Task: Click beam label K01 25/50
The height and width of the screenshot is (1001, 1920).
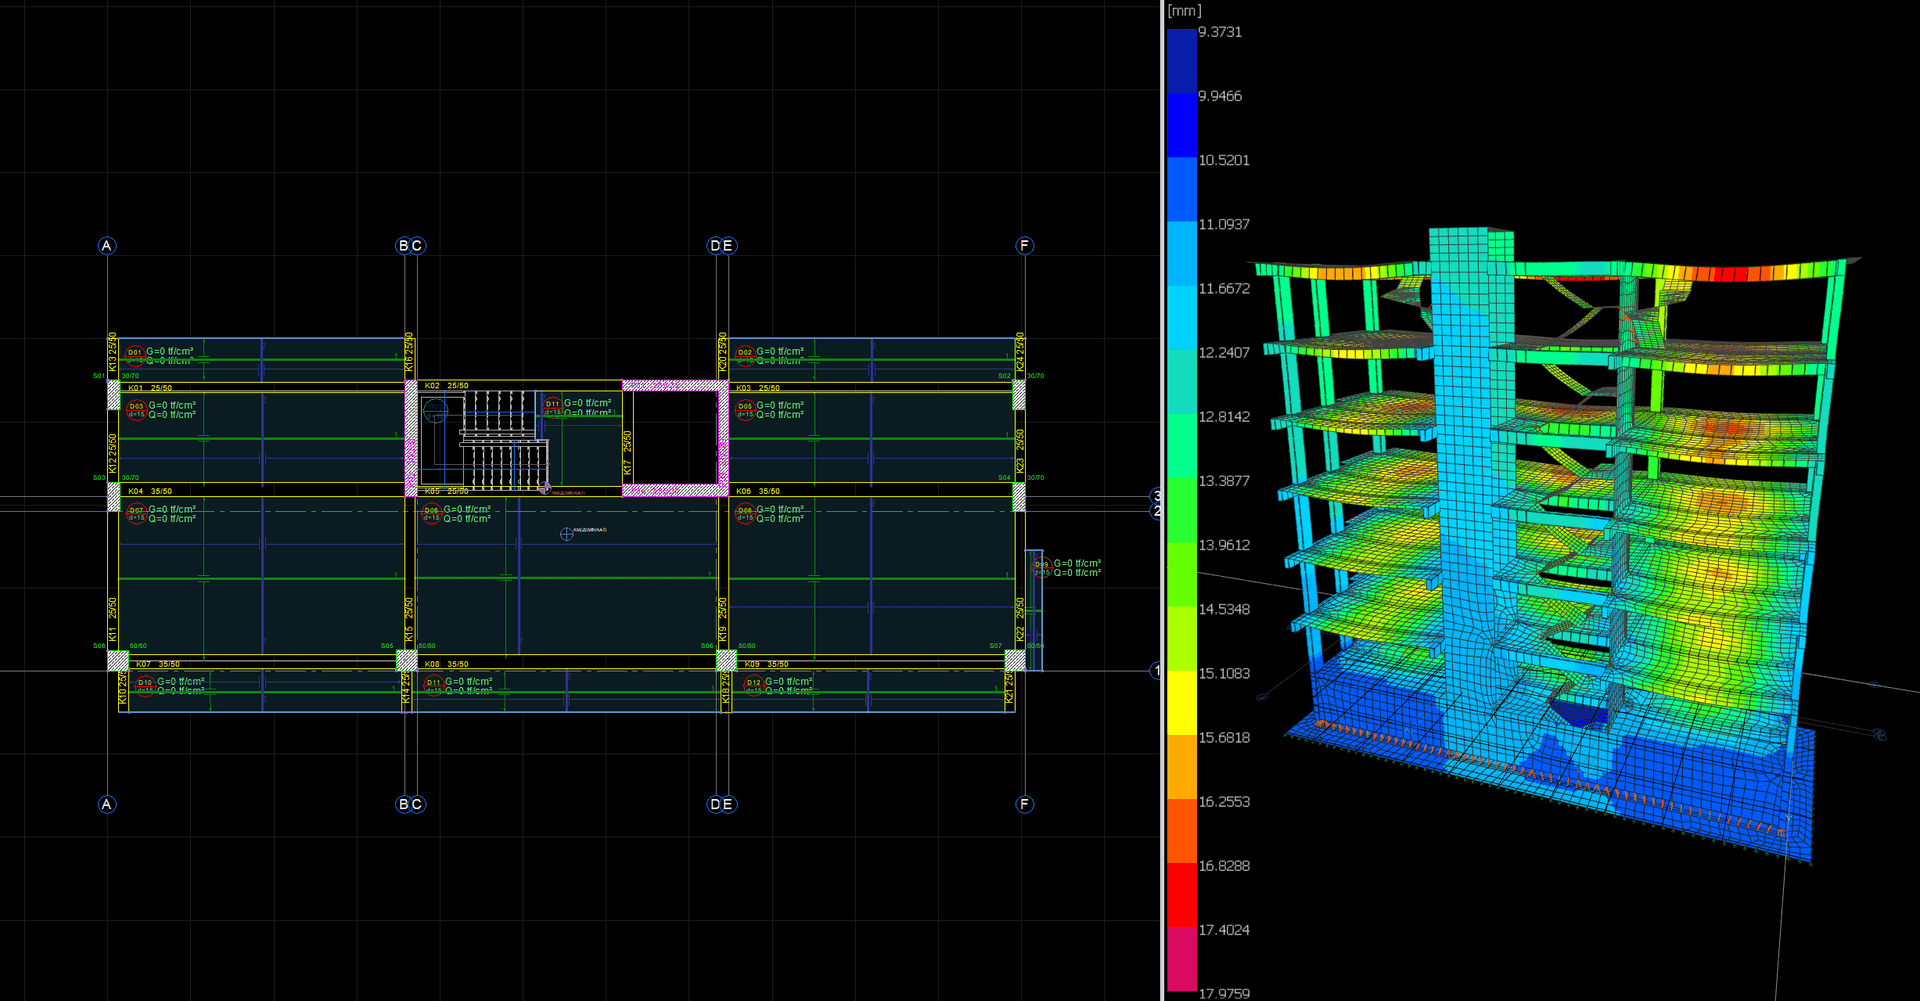Action: click(x=150, y=388)
